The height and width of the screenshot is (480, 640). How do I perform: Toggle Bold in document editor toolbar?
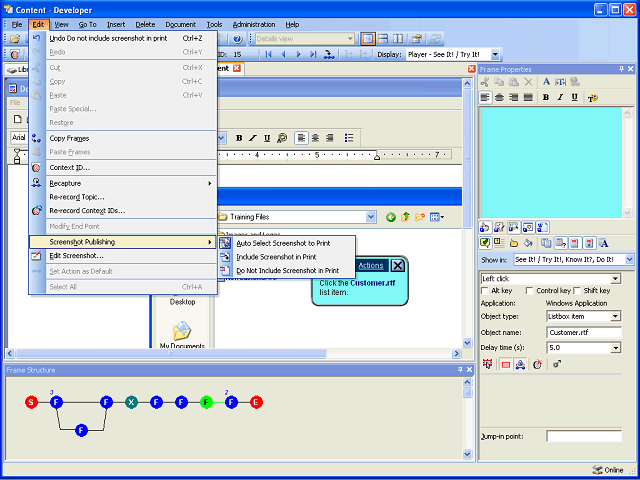[239, 138]
